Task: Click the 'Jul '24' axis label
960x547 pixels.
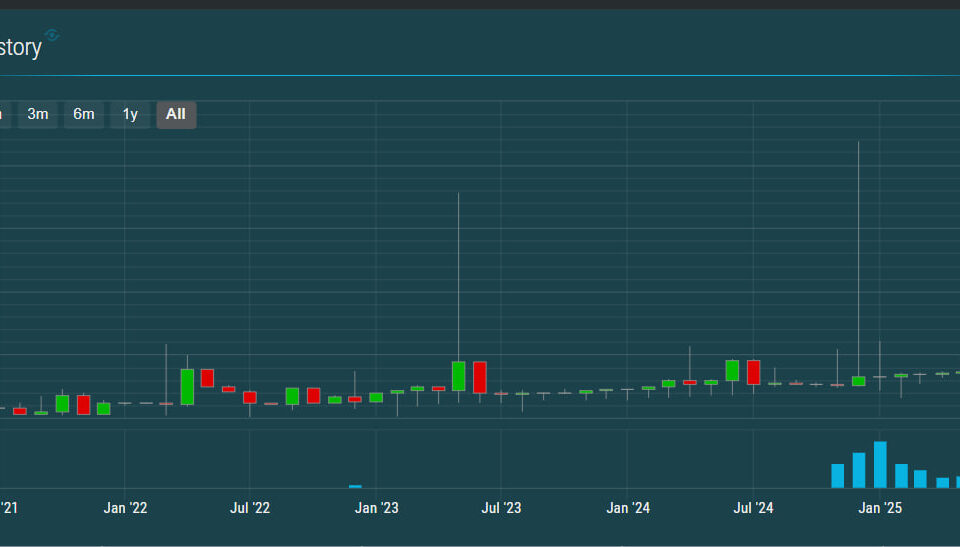Action: tap(753, 508)
